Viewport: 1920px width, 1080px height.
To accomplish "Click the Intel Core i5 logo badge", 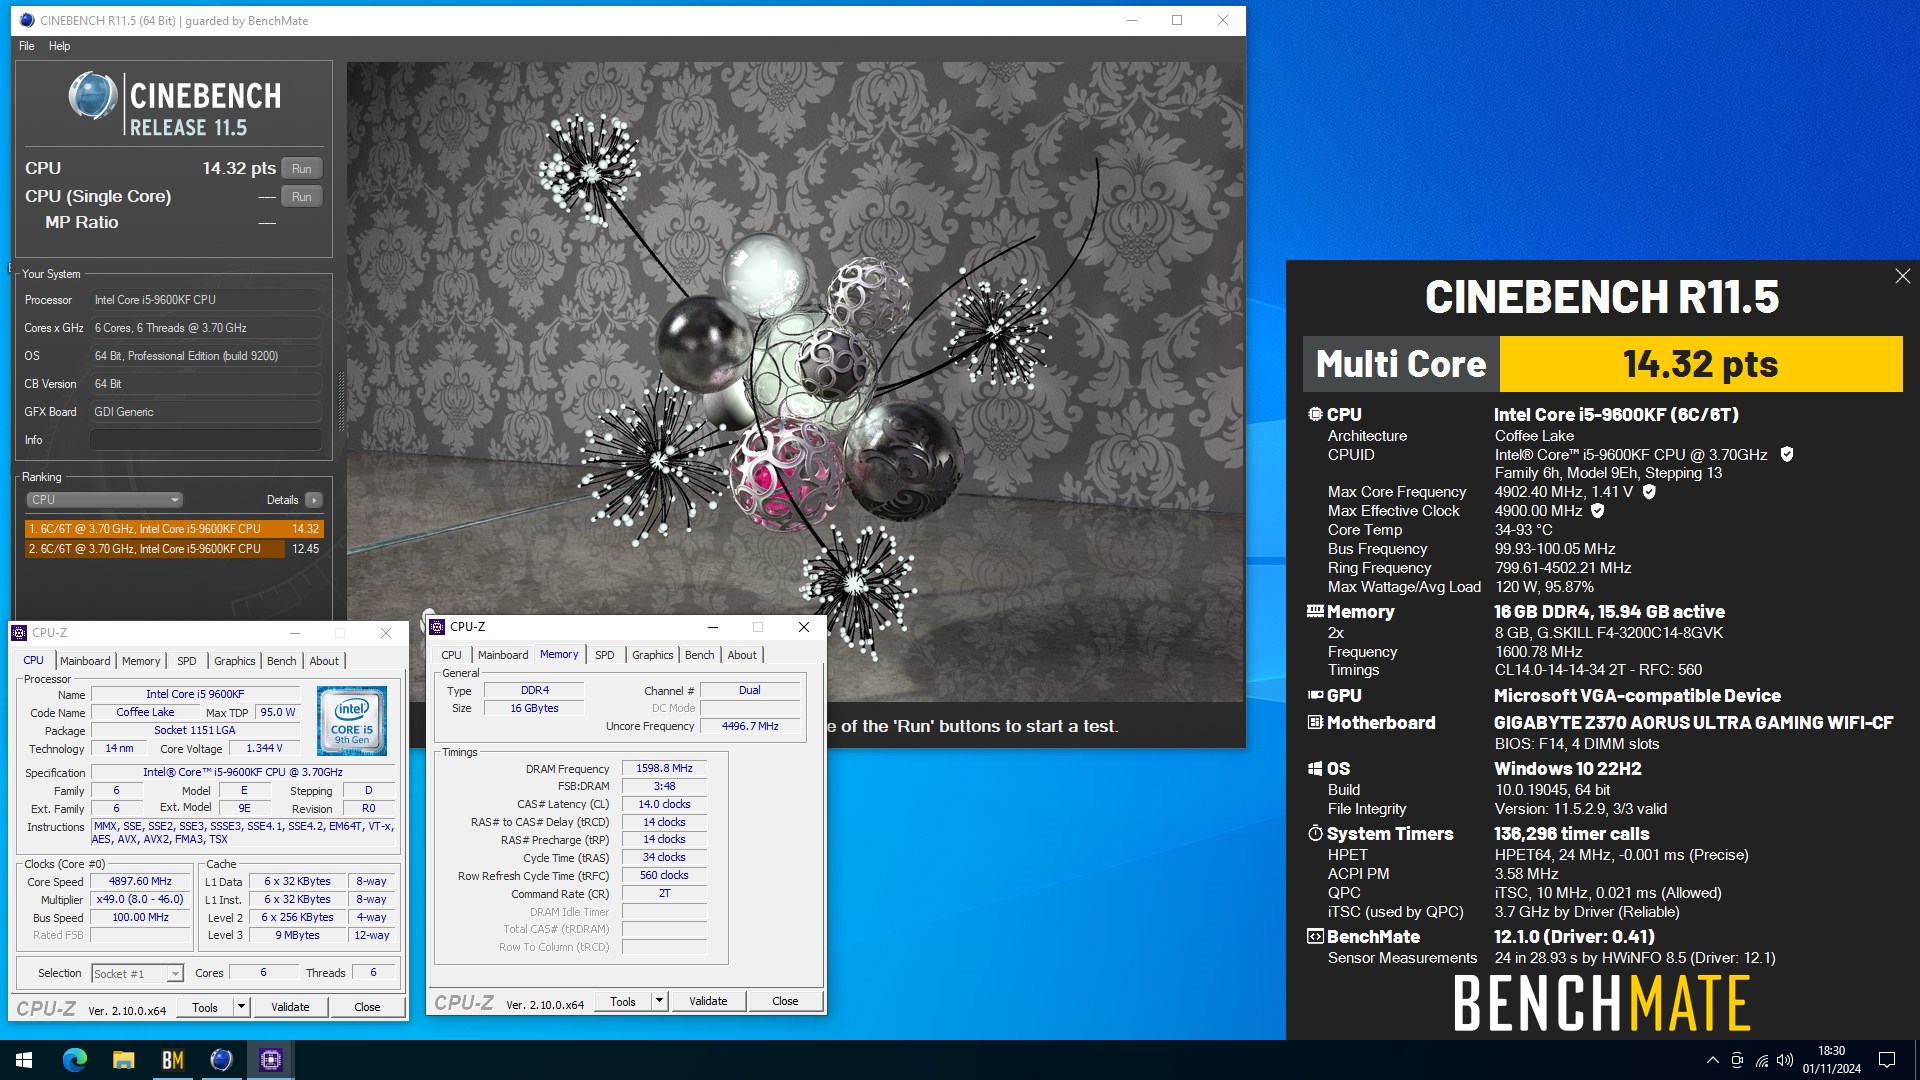I will pos(352,720).
